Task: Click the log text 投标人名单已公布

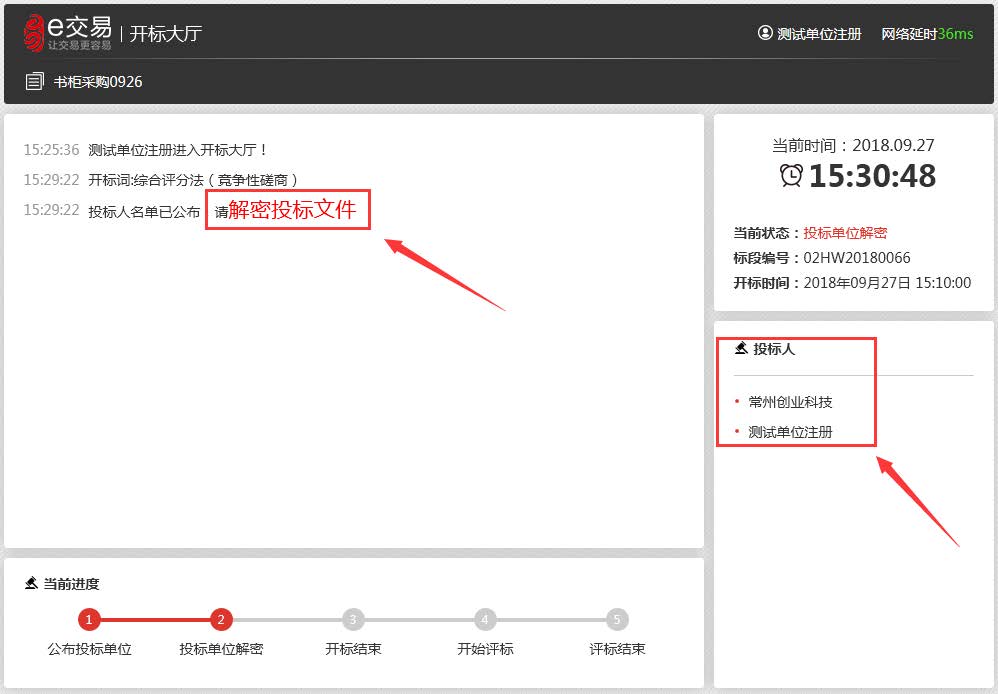Action: [x=144, y=211]
